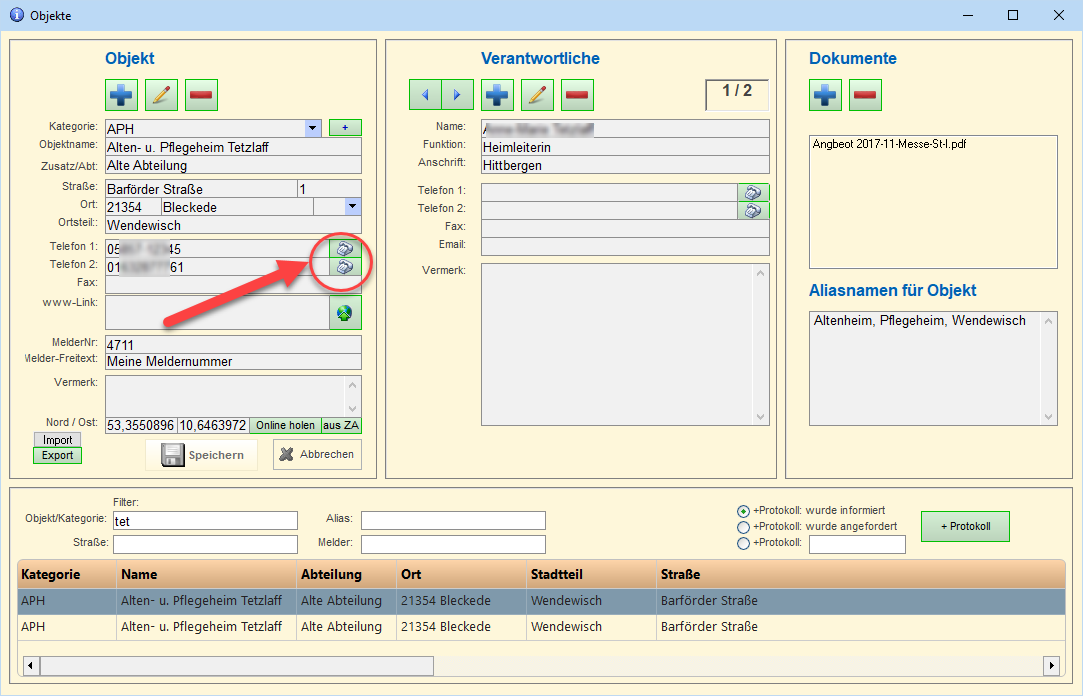Expand the Ort dropdown next to Bleckede

click(353, 206)
